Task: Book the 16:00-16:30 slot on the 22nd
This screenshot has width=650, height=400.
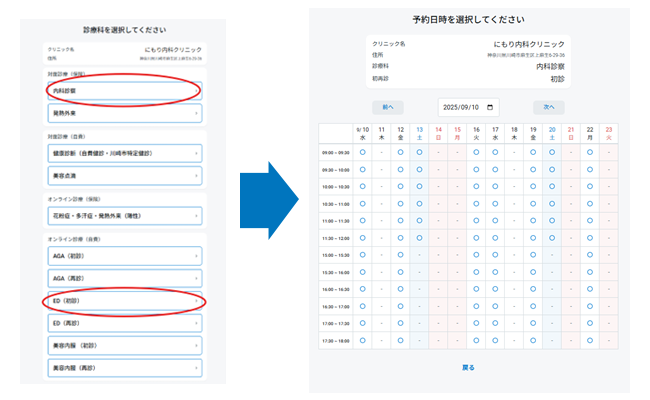Action: (590, 289)
